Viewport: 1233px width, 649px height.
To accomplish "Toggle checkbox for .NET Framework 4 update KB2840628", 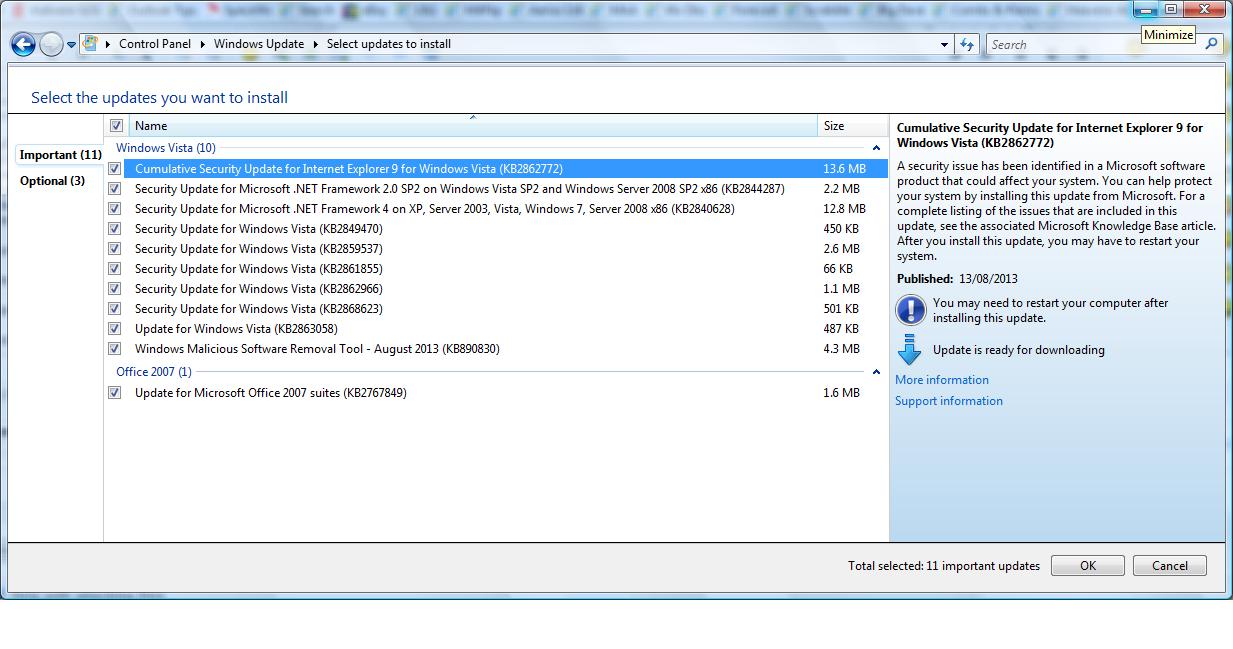I will click(x=114, y=209).
